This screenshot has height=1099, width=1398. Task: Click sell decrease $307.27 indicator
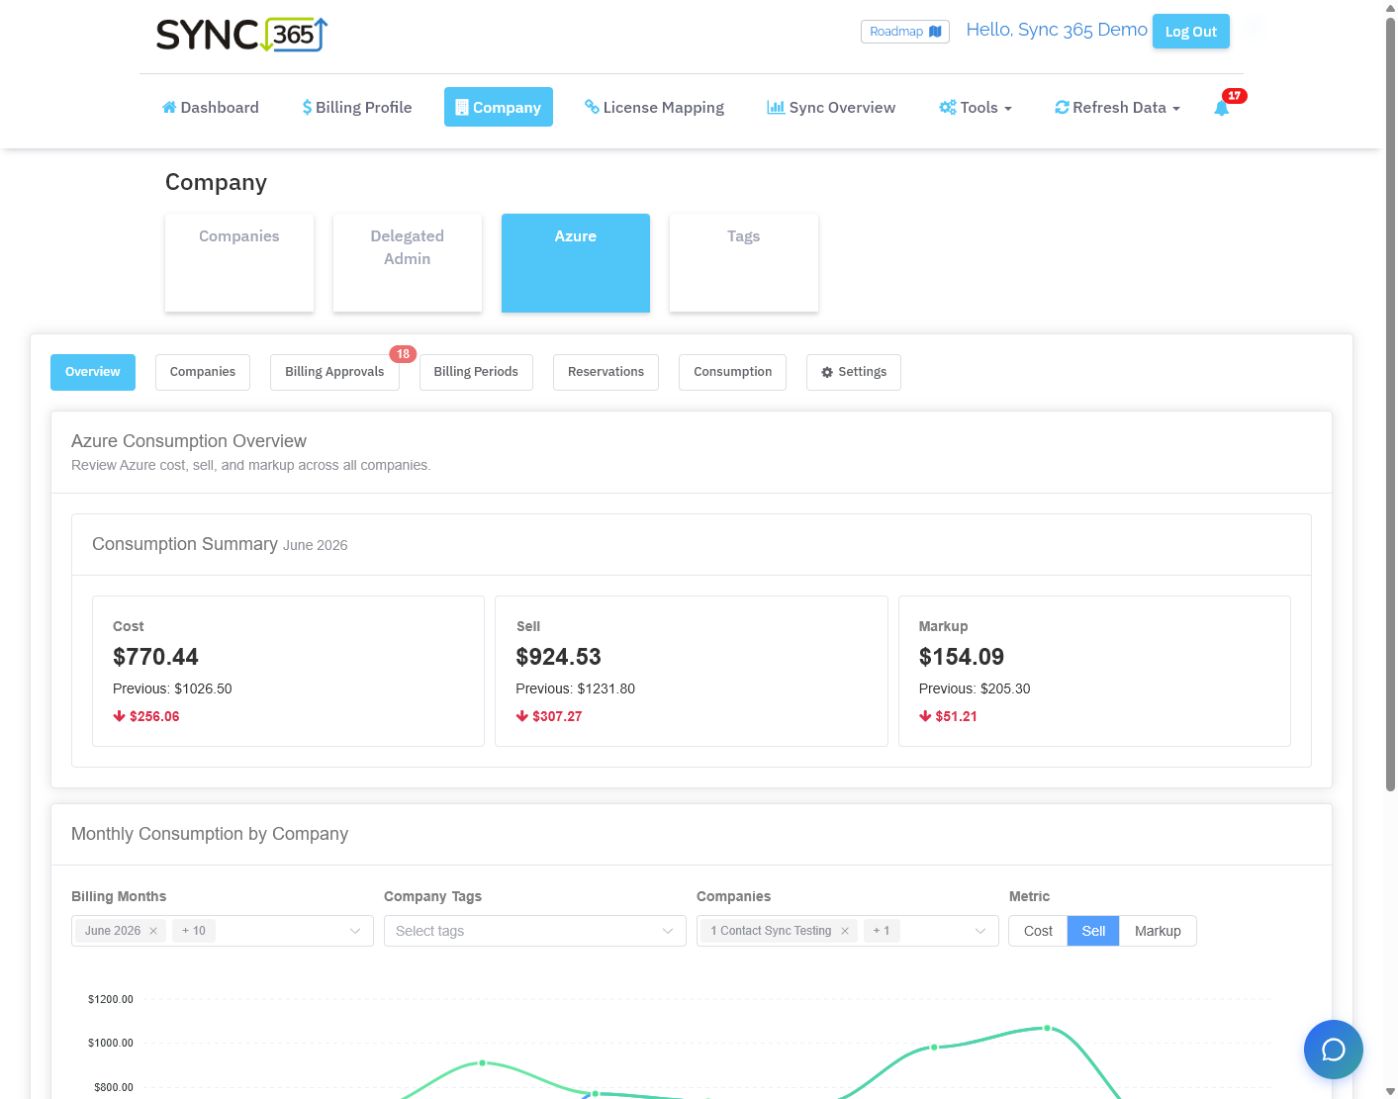click(549, 716)
